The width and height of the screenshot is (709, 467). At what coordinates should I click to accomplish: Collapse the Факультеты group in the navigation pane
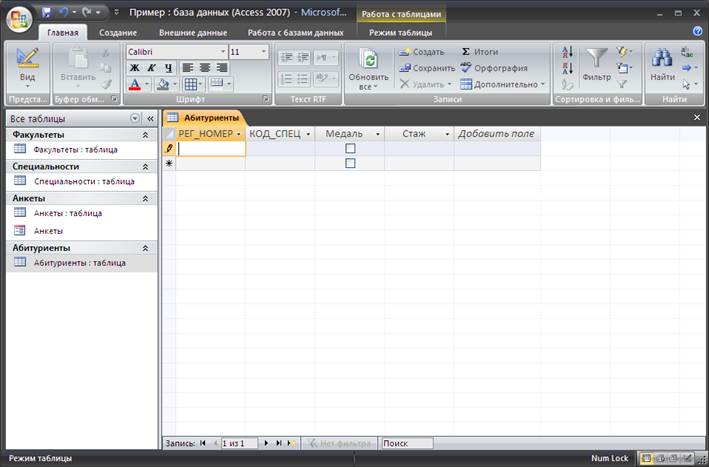(x=145, y=135)
